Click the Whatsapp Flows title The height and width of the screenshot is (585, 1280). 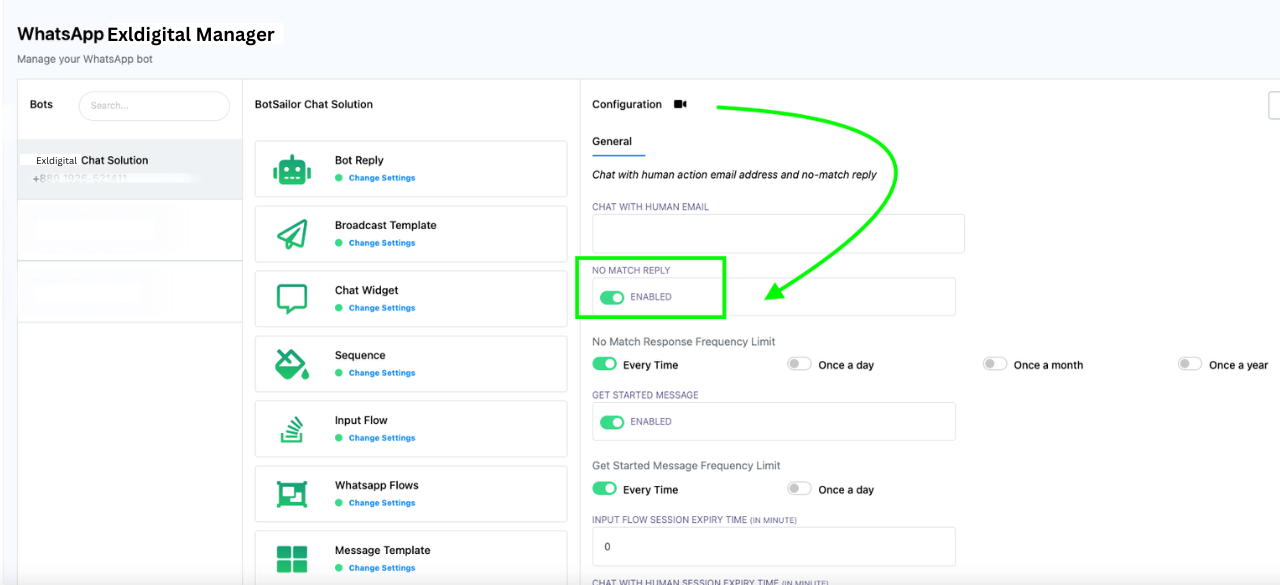pos(377,485)
